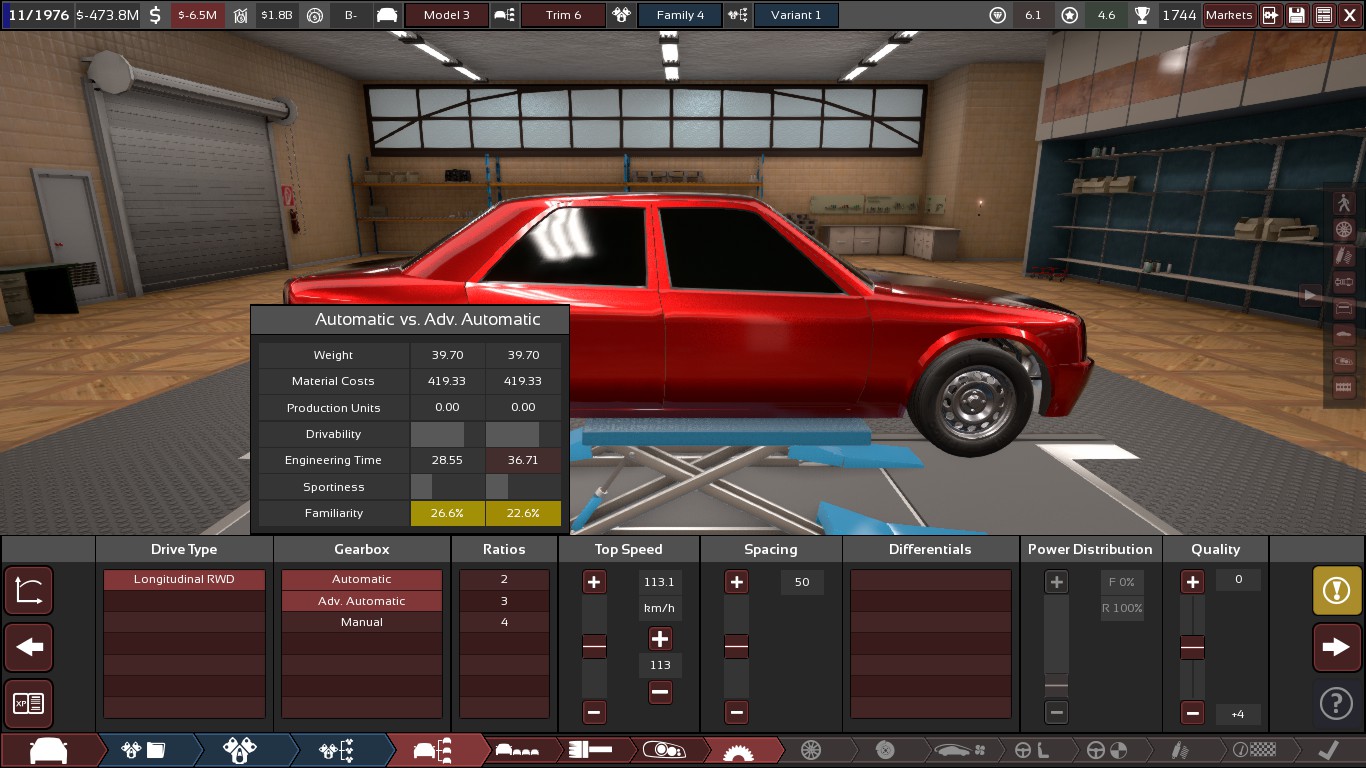This screenshot has width=1366, height=768.
Task: Select the Manual gearbox option
Action: pyautogui.click(x=362, y=622)
